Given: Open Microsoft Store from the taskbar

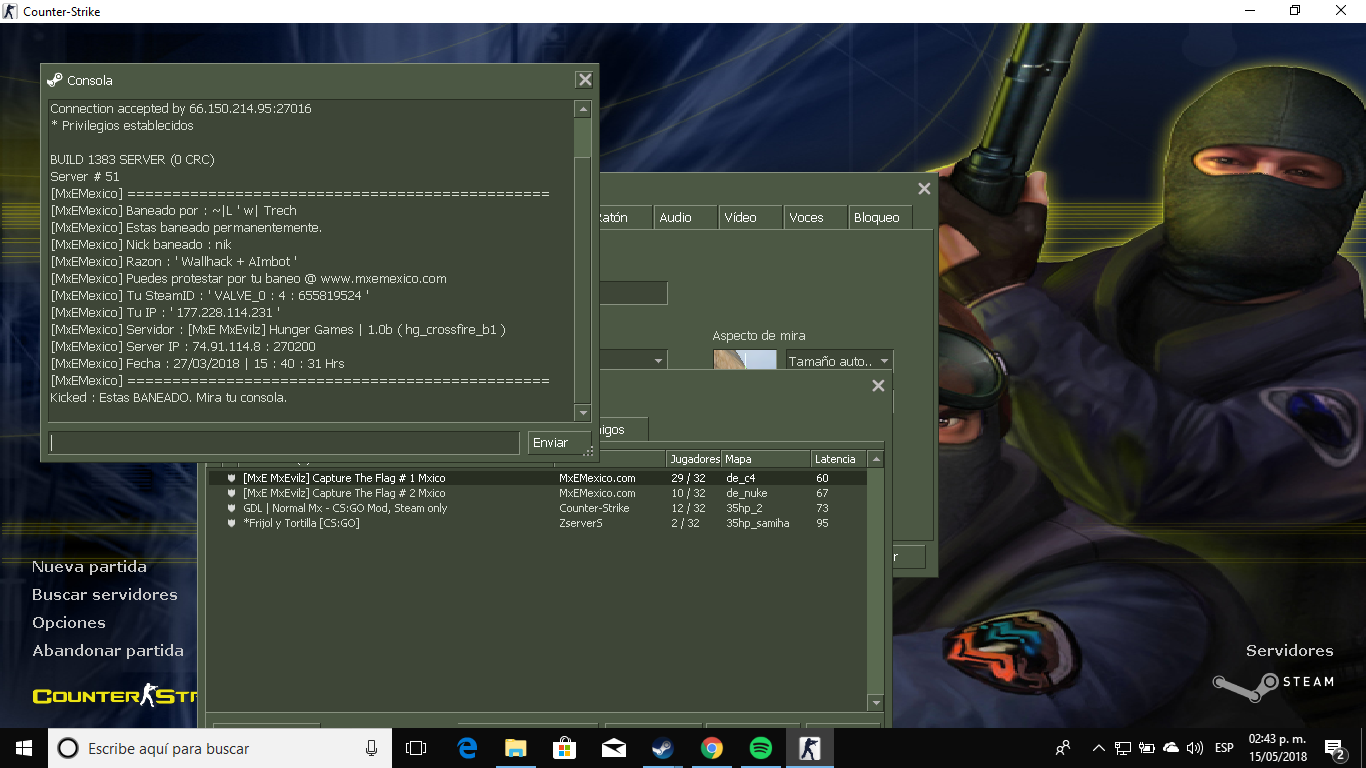Looking at the screenshot, I should point(565,748).
